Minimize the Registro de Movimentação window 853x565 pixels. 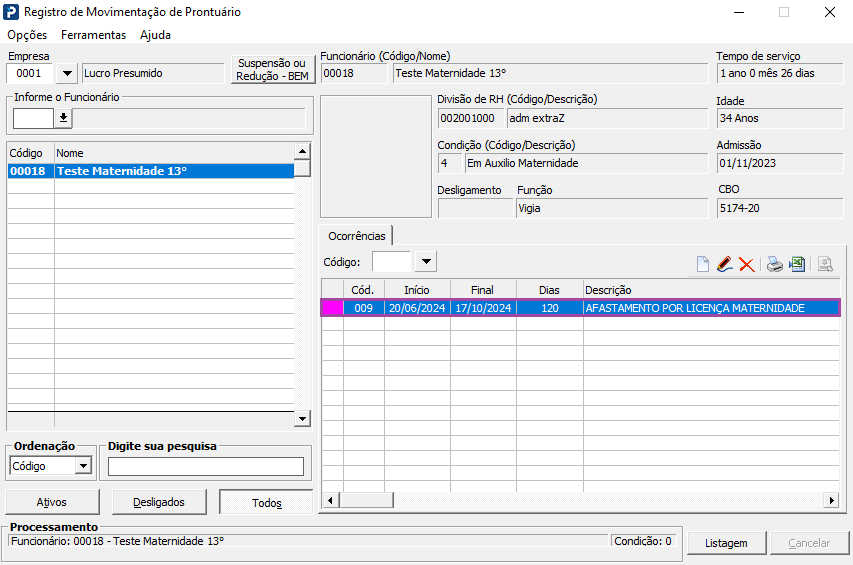[x=739, y=12]
